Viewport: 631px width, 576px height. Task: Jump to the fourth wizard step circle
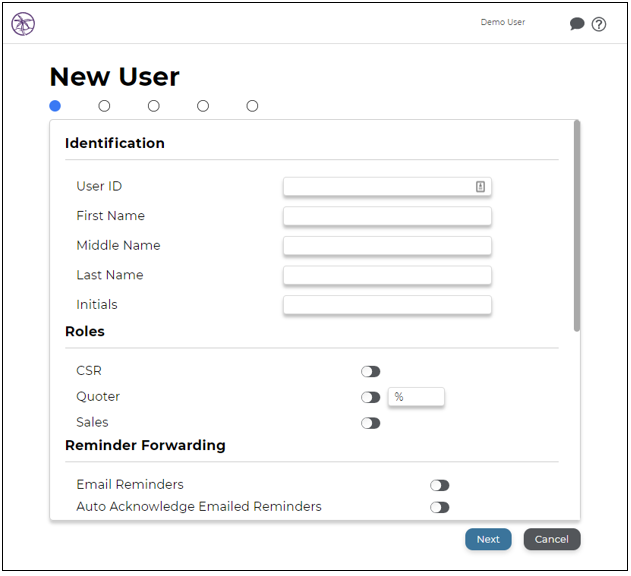(203, 106)
